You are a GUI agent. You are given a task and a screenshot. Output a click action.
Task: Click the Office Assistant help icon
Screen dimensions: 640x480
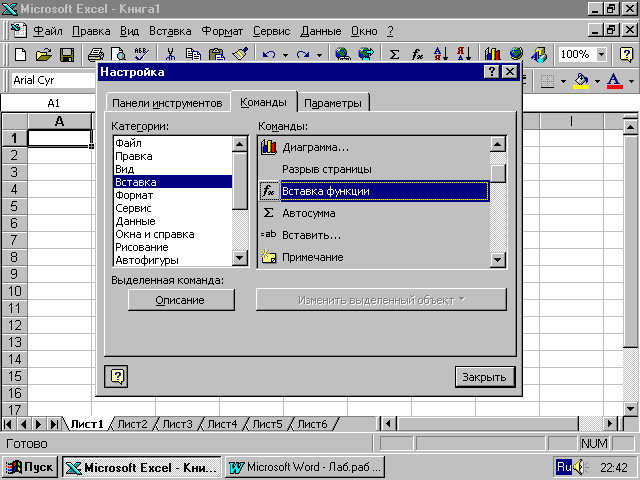coord(627,54)
